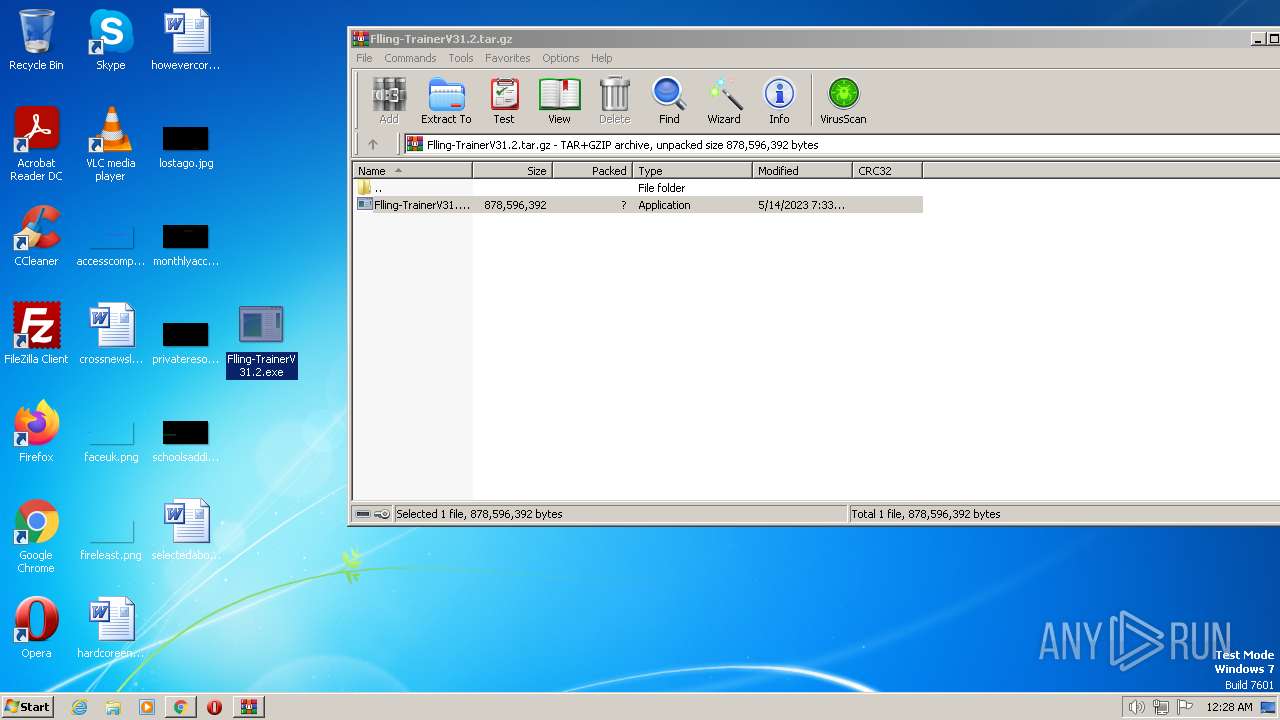Click the Delete toolbar icon
This screenshot has height=720, width=1280.
point(614,101)
